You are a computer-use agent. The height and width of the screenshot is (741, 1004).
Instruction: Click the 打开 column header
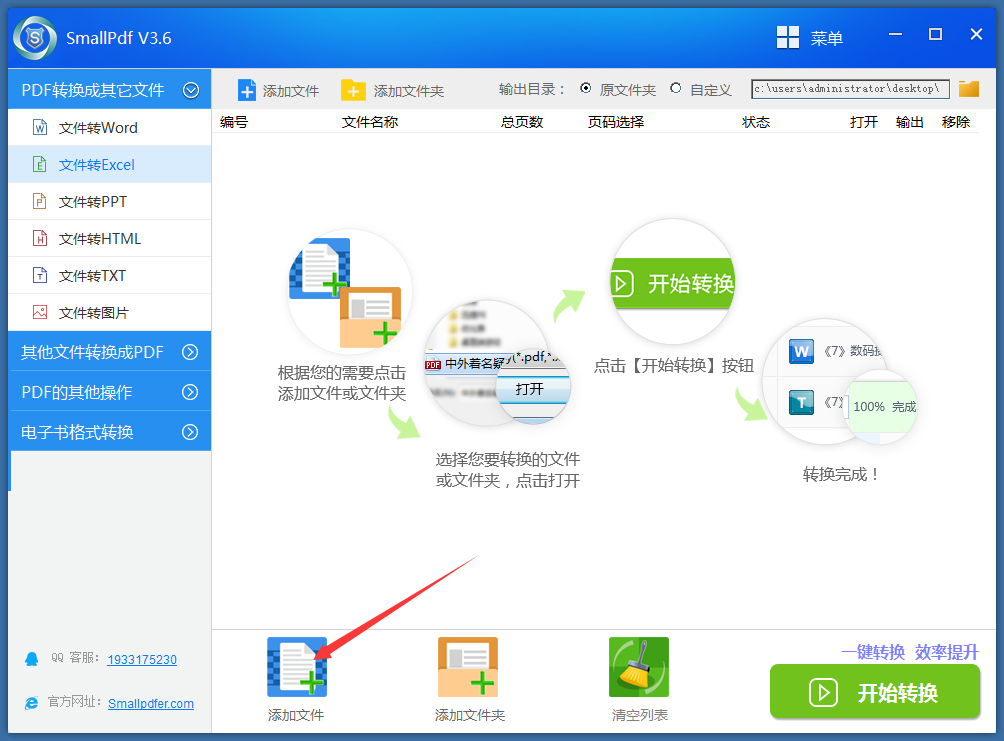coord(864,122)
